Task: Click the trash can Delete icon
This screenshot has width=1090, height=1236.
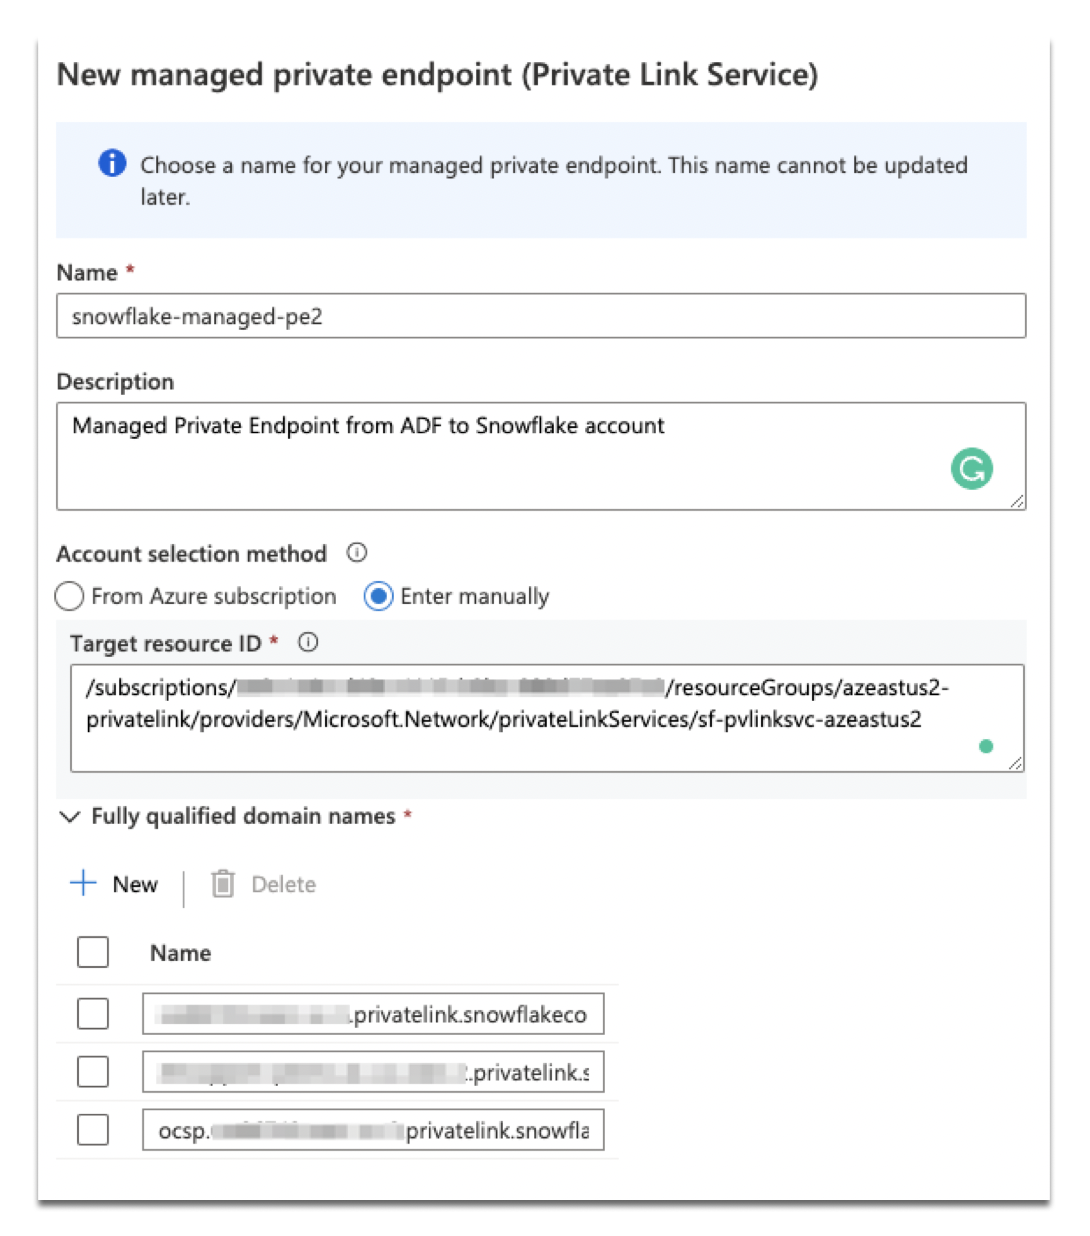Action: pos(223,884)
